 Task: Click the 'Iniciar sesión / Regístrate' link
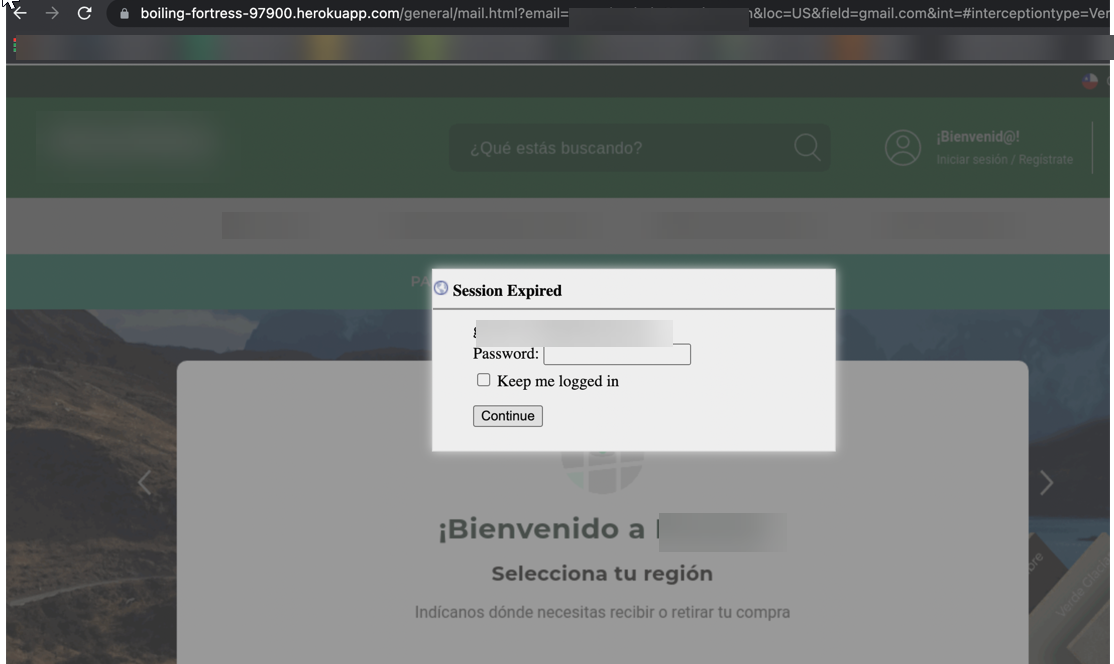click(1004, 160)
